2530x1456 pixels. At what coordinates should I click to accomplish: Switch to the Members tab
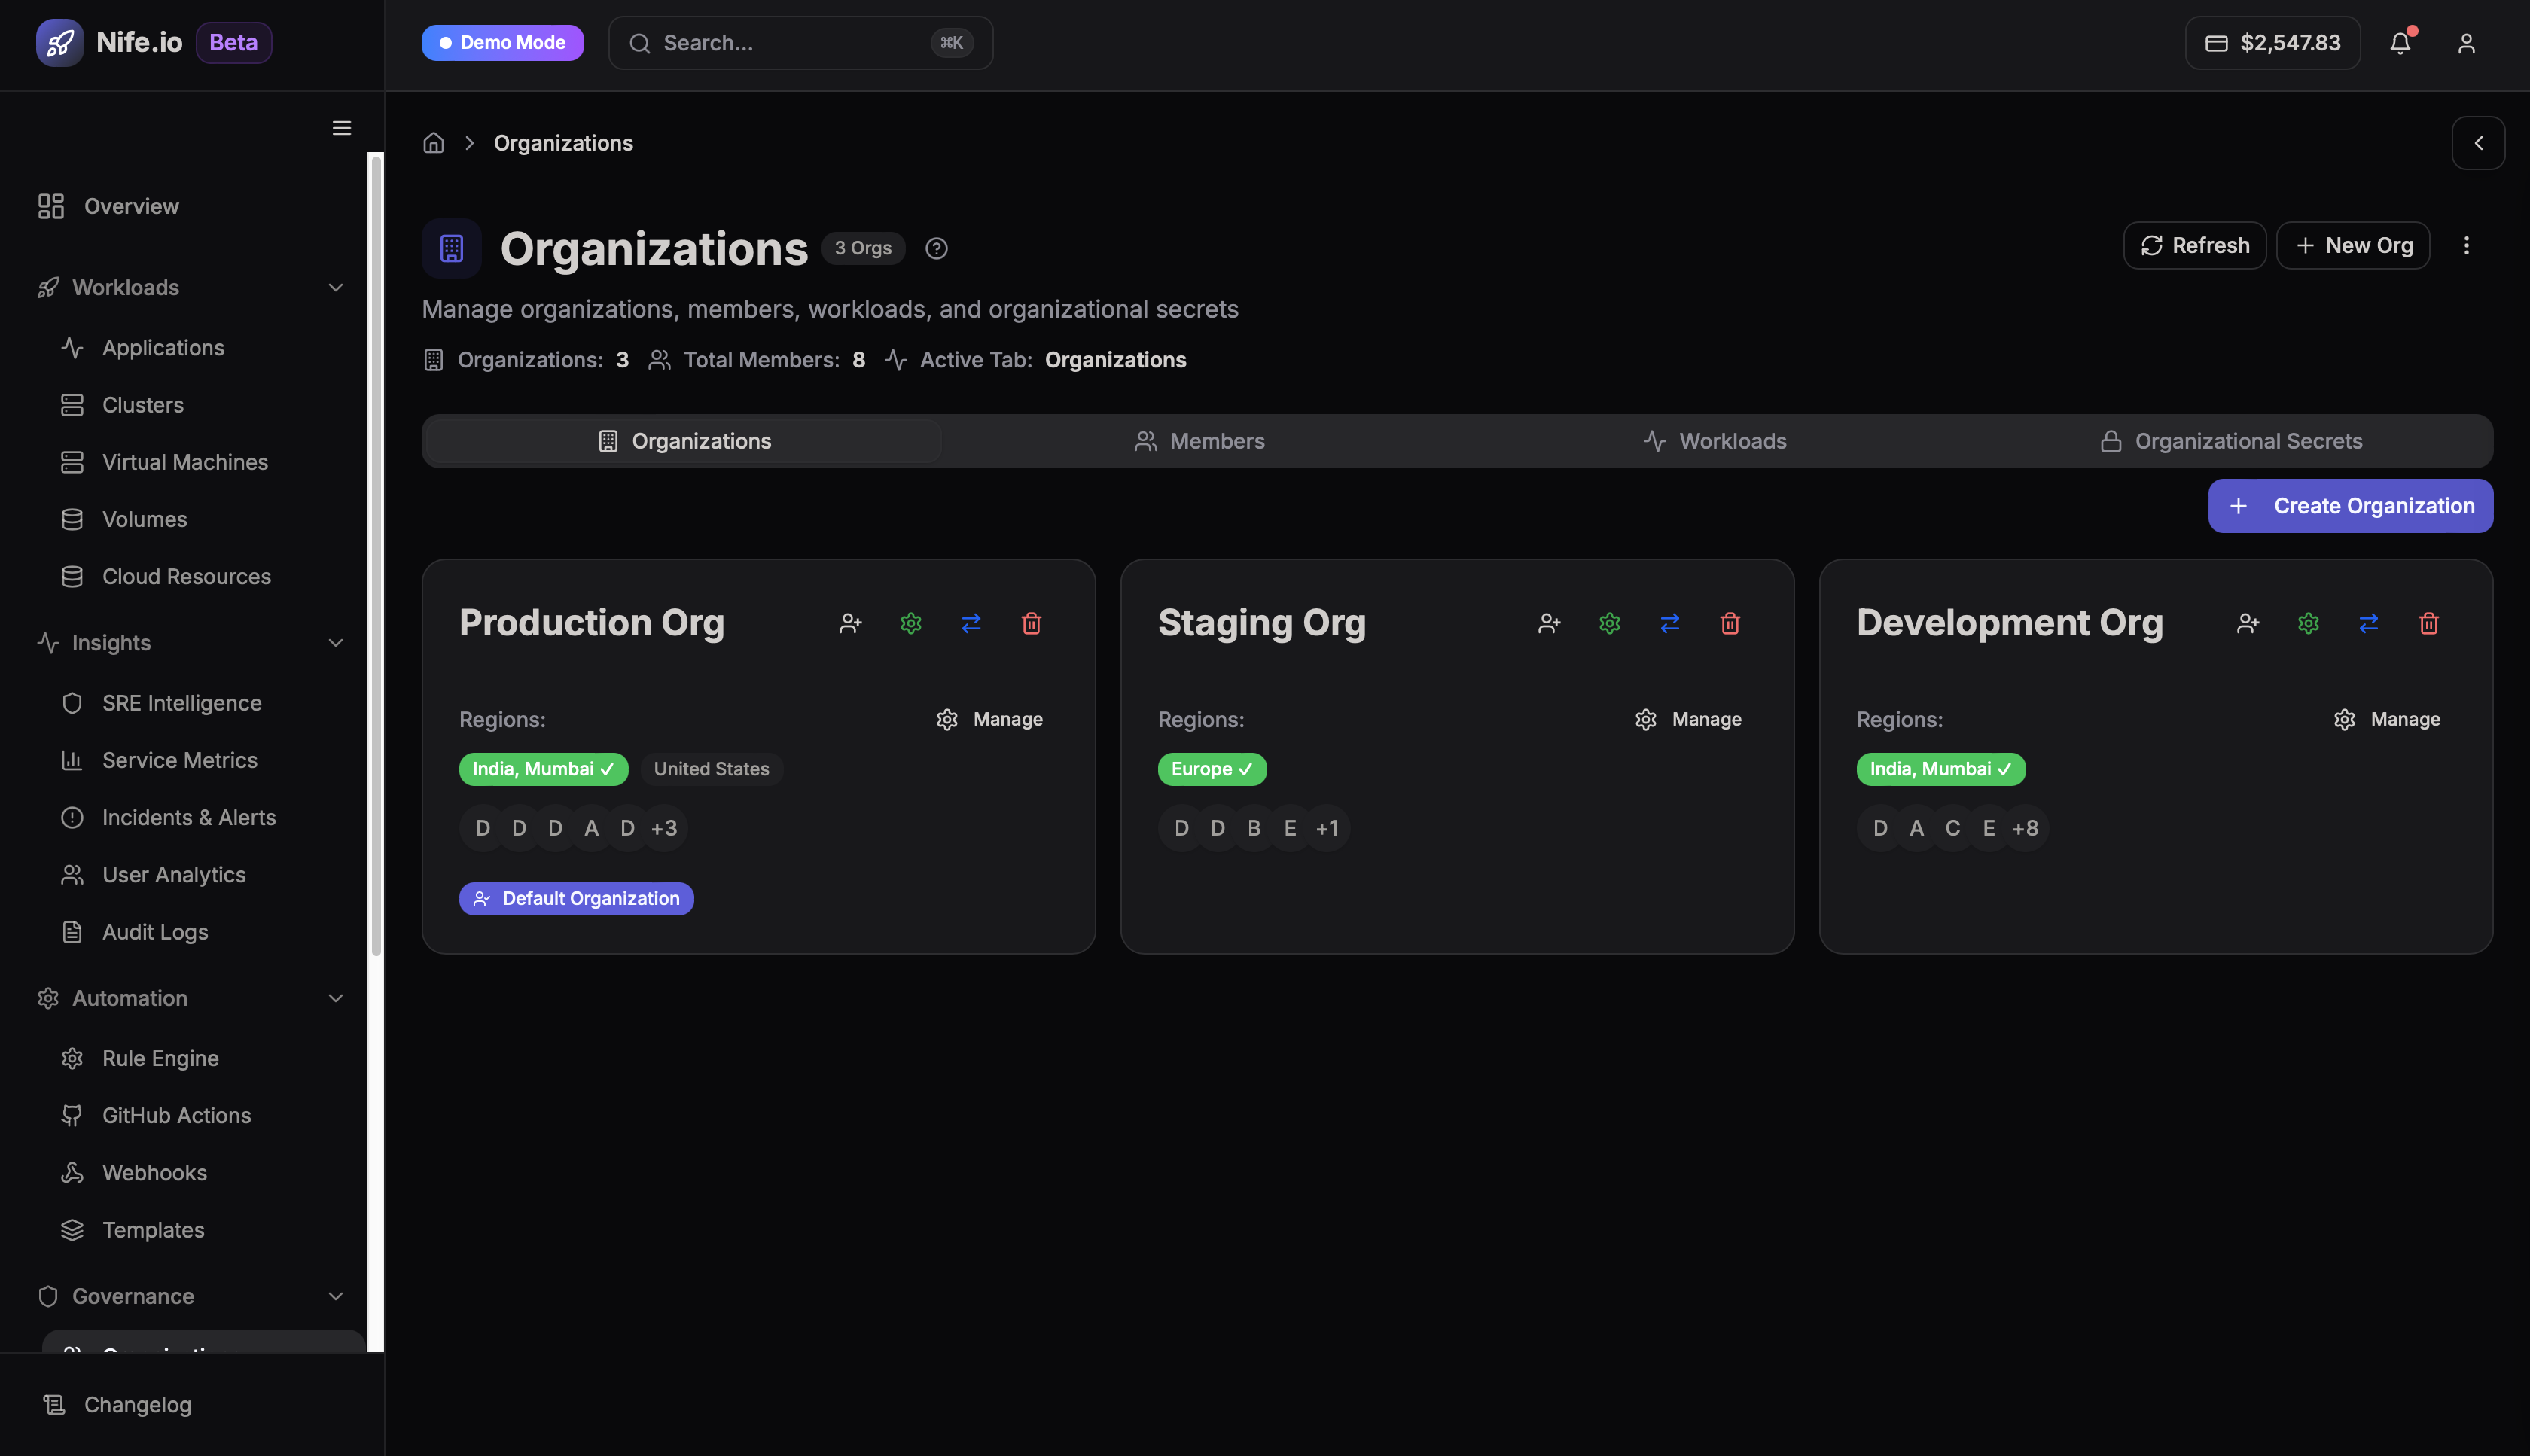pos(1199,440)
